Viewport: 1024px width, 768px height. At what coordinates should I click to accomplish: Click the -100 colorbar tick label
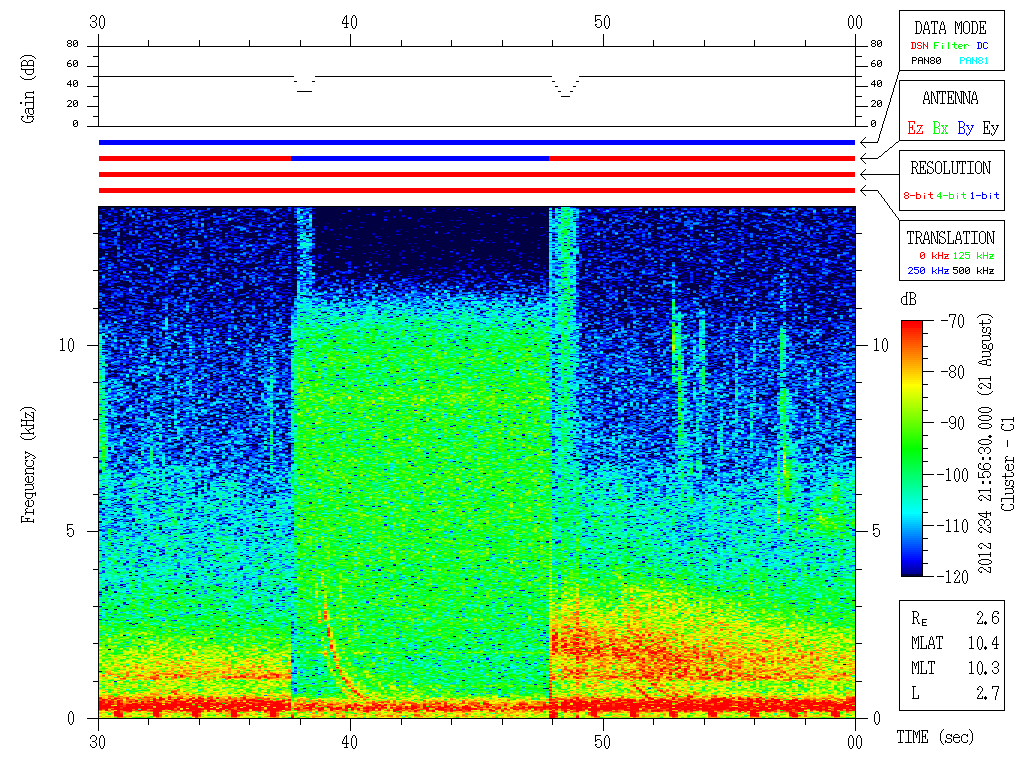pyautogui.click(x=954, y=475)
